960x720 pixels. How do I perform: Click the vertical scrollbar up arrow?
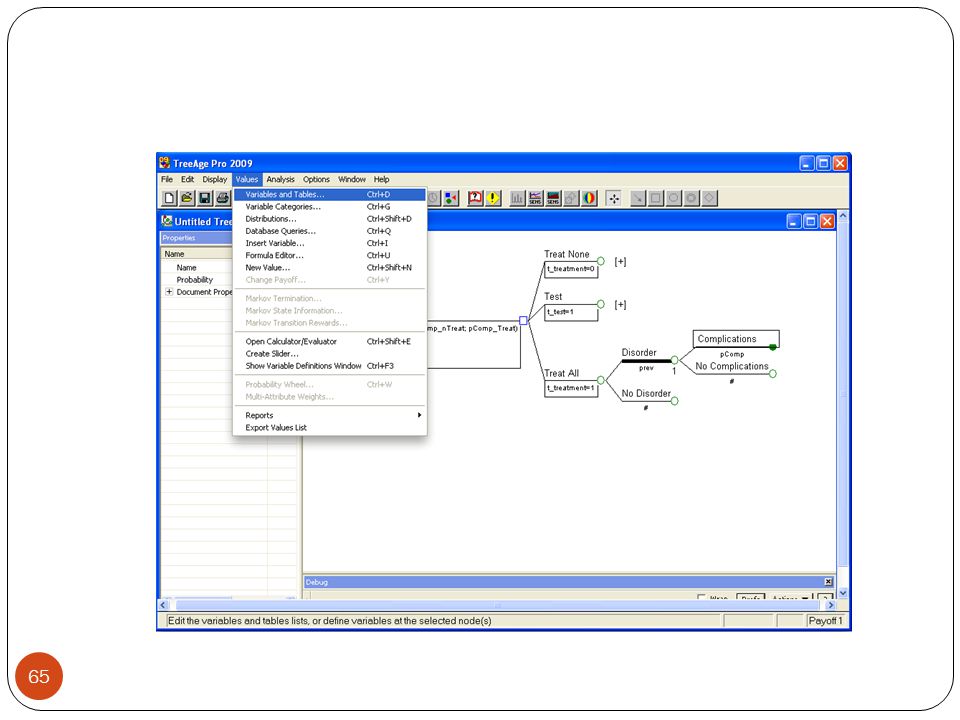843,216
